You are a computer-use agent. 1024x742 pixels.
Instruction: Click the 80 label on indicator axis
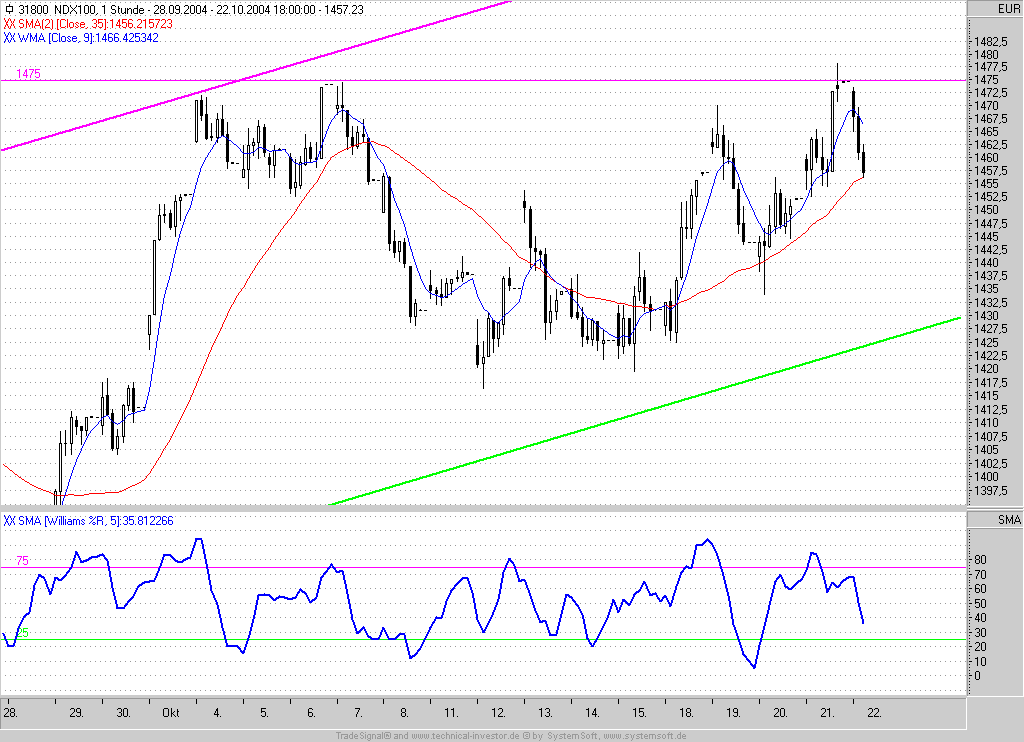coord(980,560)
